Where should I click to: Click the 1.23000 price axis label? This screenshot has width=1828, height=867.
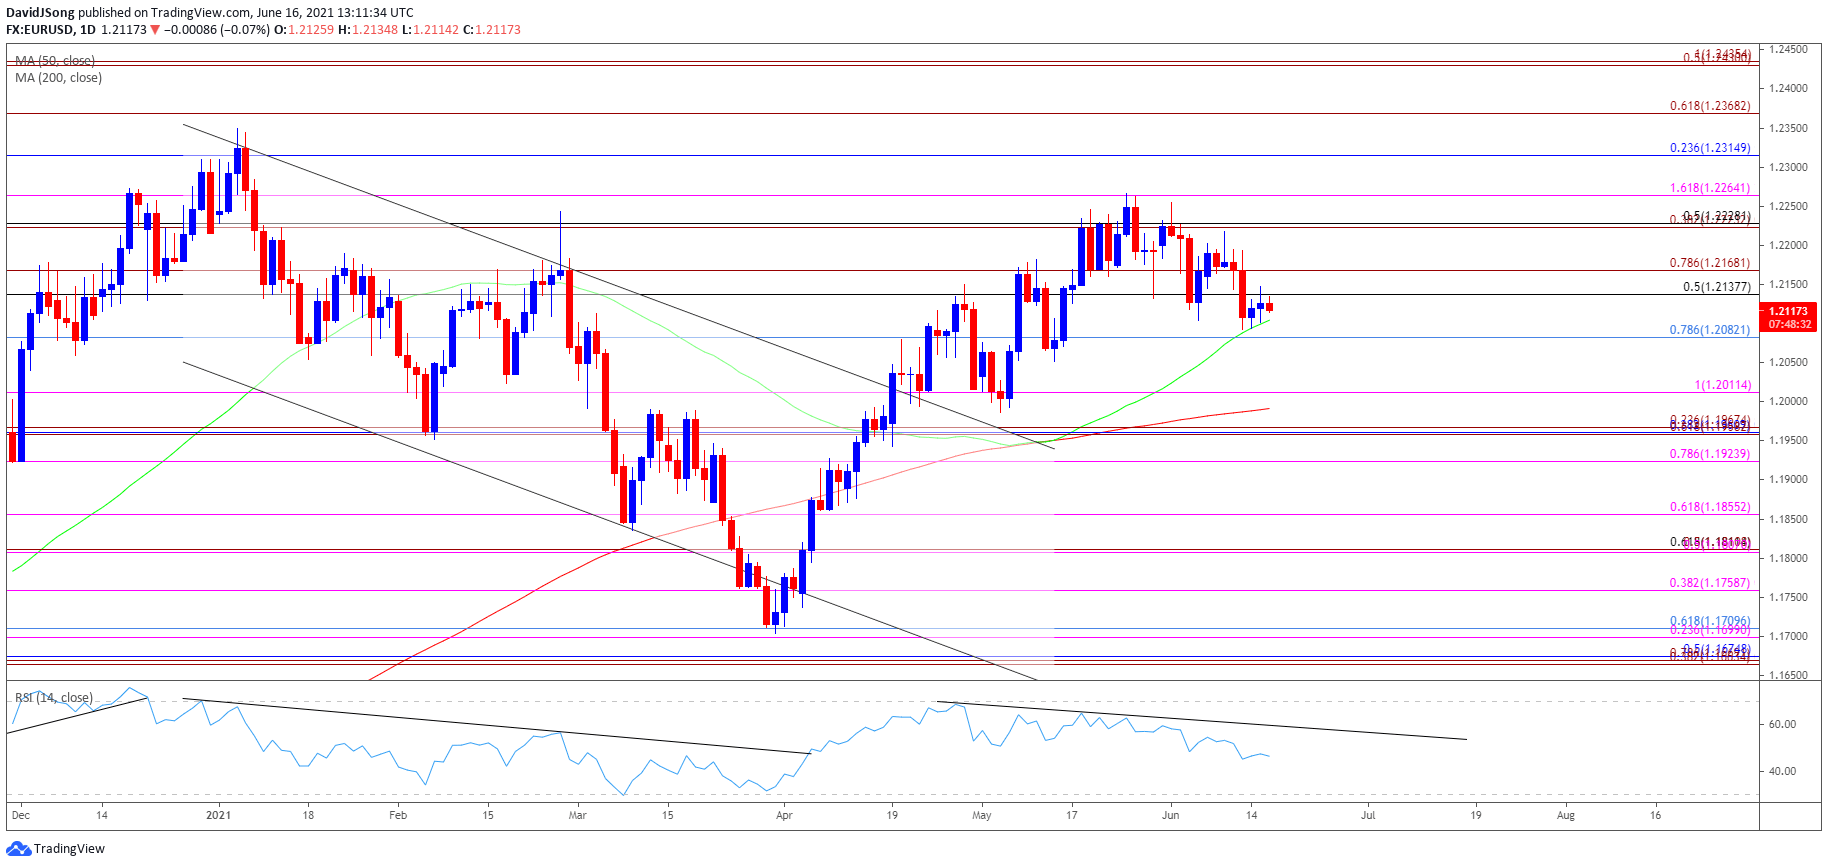1789,167
